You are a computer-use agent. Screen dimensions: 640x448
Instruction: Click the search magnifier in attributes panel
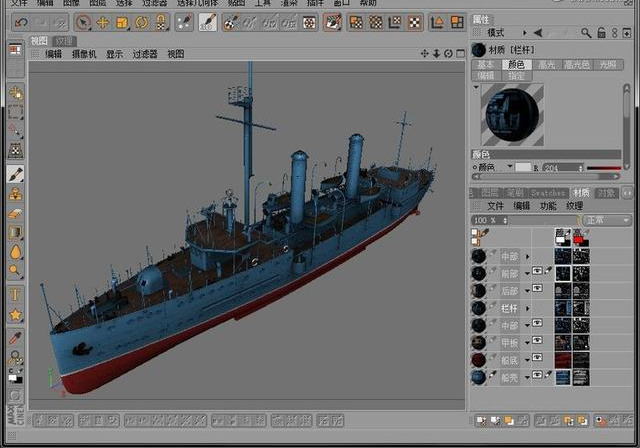[586, 33]
